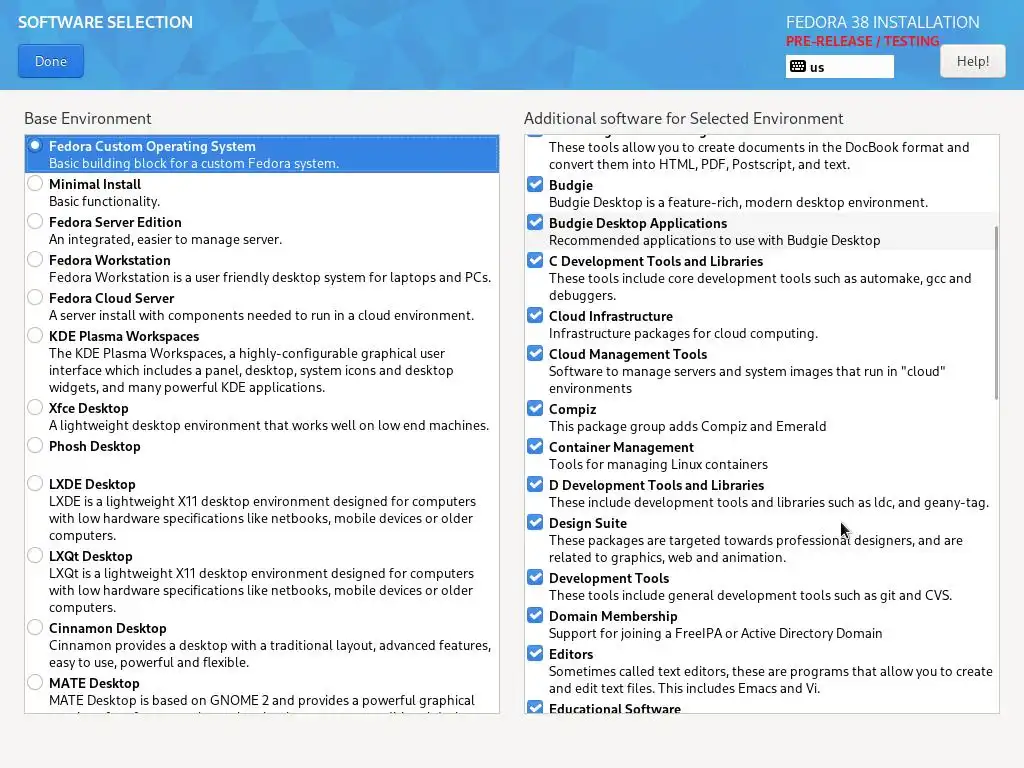Image resolution: width=1024 pixels, height=768 pixels.
Task: Uncheck the Editors checkbox
Action: coord(535,653)
